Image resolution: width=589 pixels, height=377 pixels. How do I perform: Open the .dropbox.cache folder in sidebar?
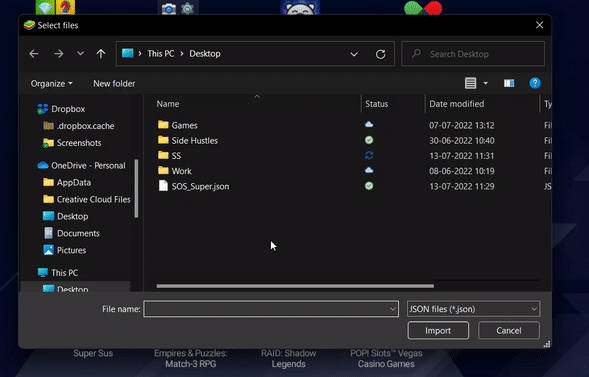[79, 126]
